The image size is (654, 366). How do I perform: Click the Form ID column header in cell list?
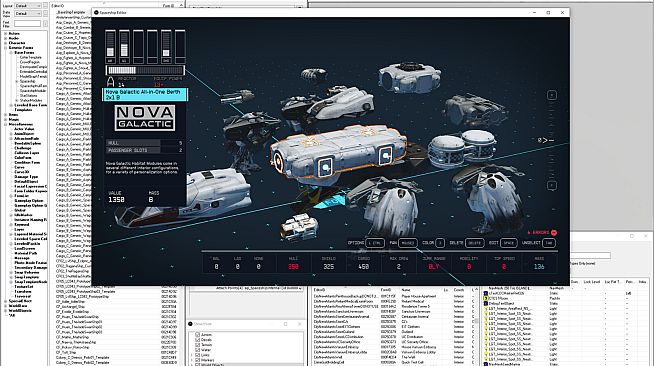coord(386,290)
